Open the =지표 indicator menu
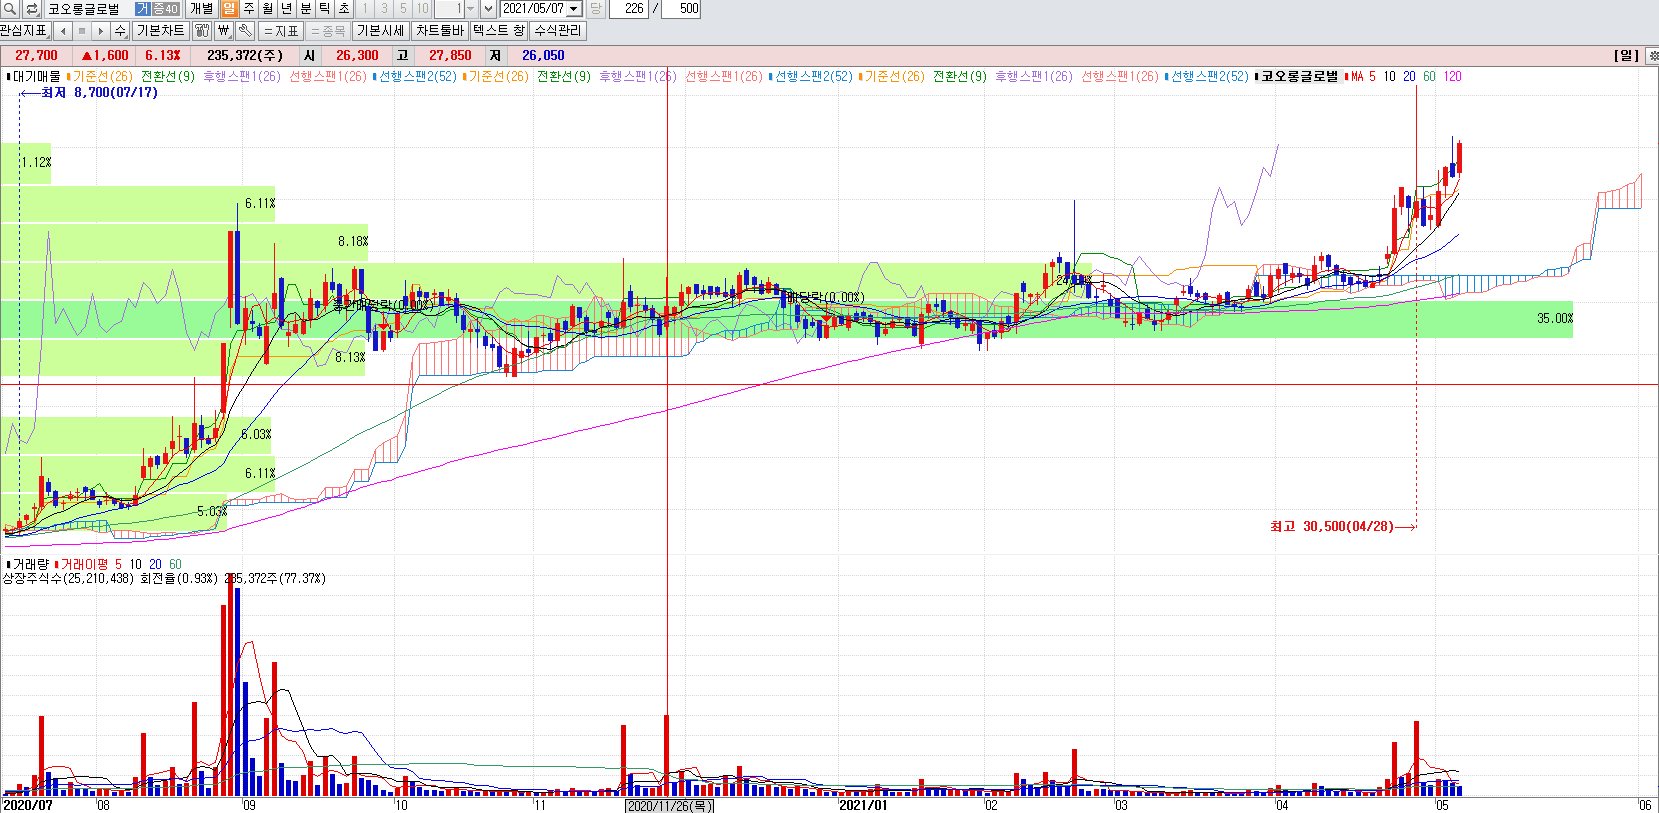Image resolution: width=1659 pixels, height=813 pixels. pyautogui.click(x=282, y=31)
